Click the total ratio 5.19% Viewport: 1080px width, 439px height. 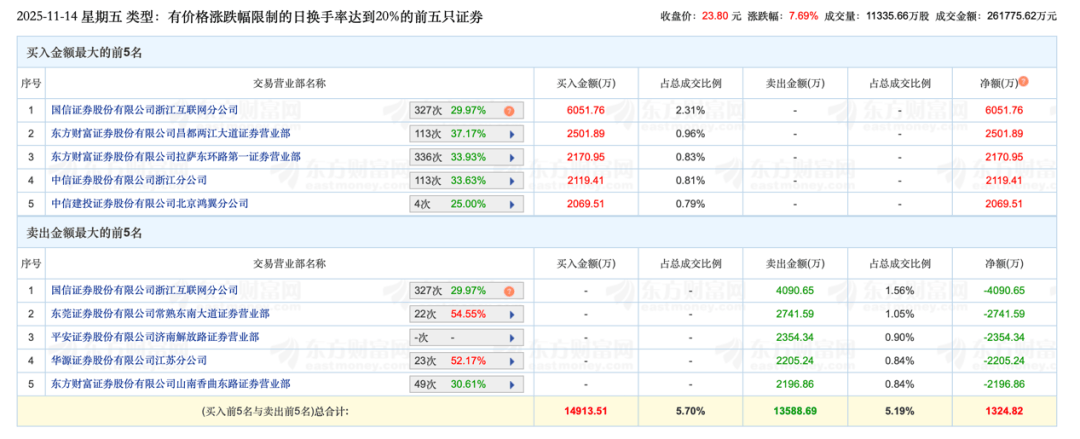pyautogui.click(x=900, y=411)
